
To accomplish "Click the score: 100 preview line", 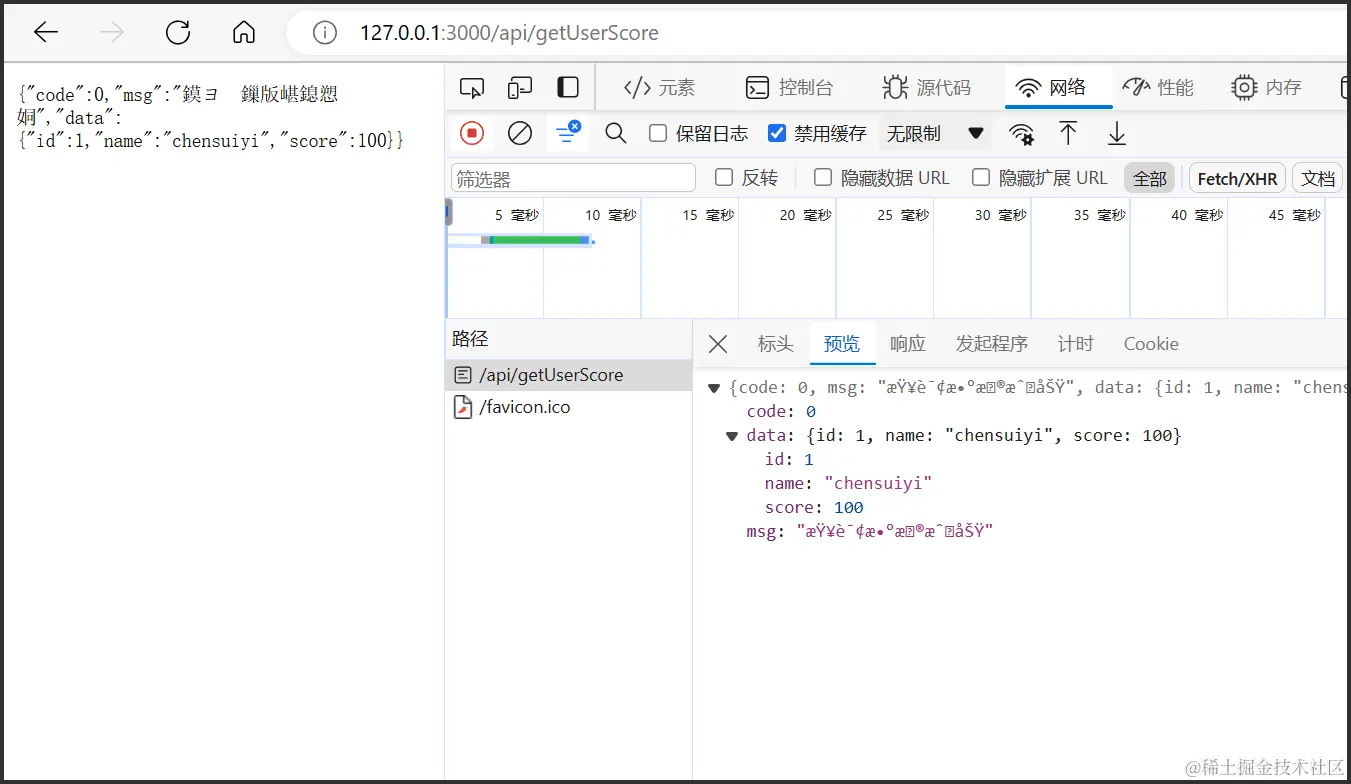I will click(x=814, y=508).
